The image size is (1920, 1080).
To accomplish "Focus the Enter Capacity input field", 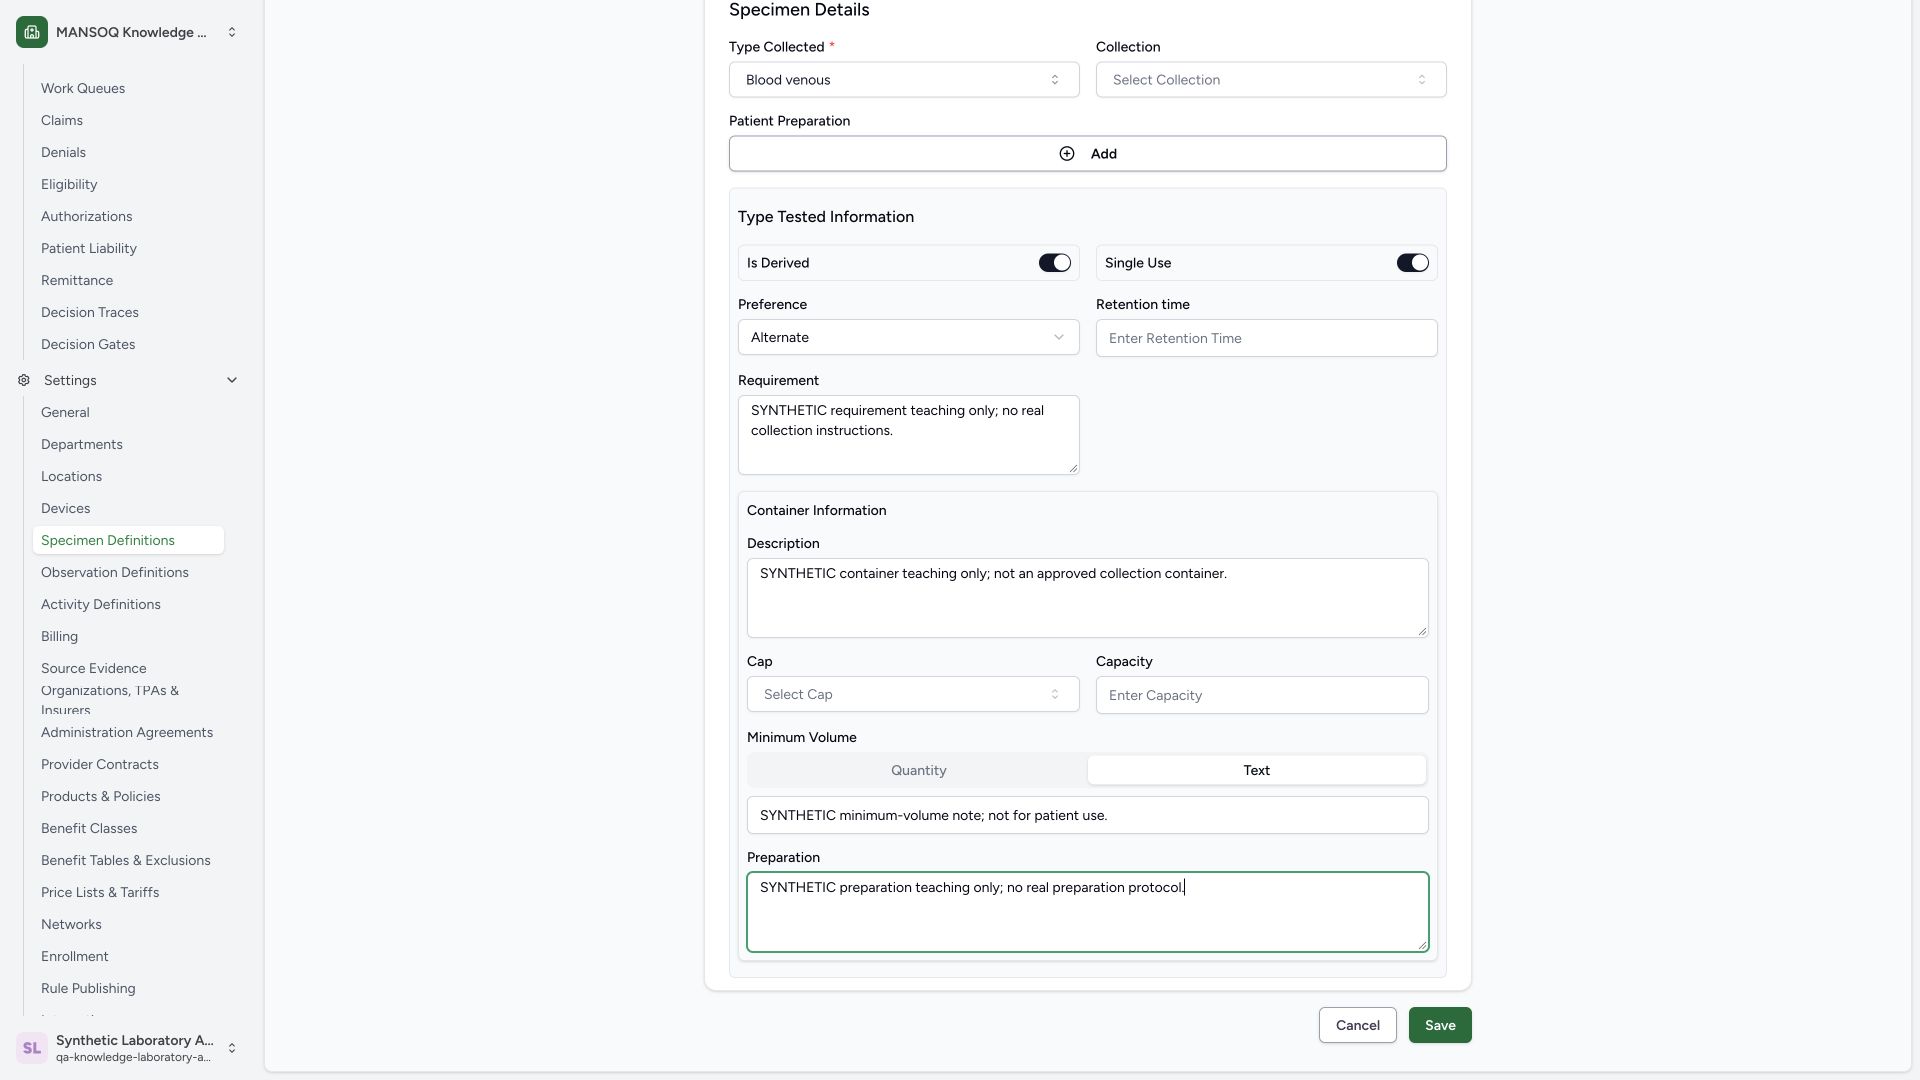I will click(1262, 695).
